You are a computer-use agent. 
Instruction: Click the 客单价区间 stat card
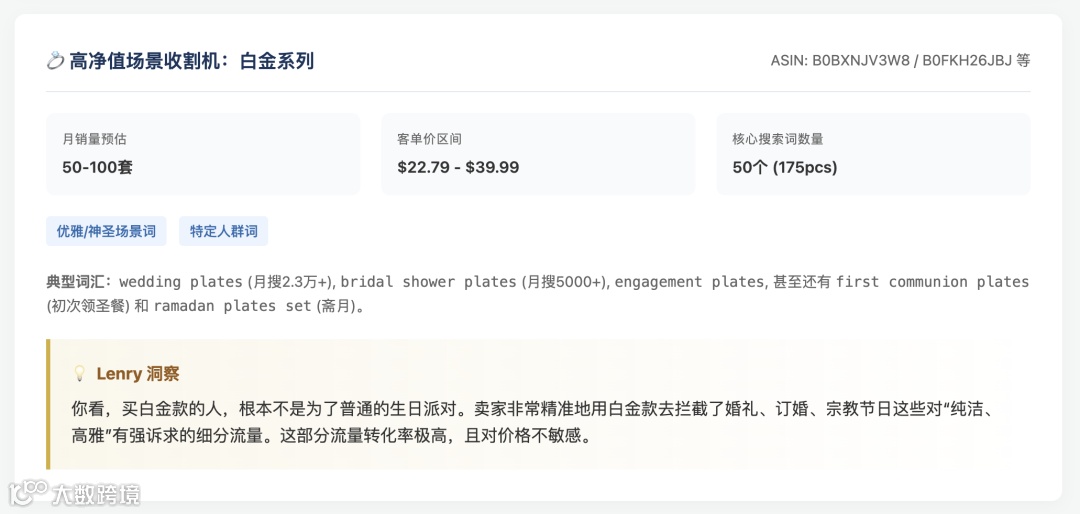click(537, 153)
